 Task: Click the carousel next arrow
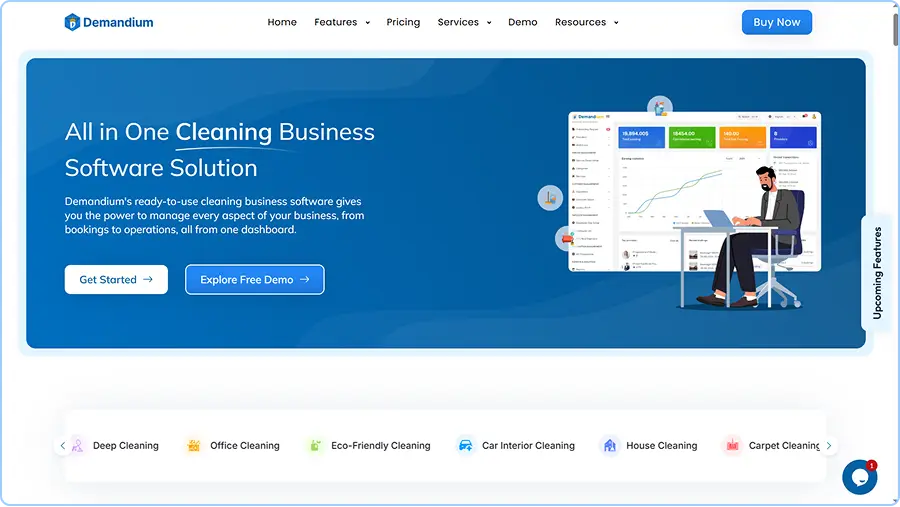(x=829, y=446)
